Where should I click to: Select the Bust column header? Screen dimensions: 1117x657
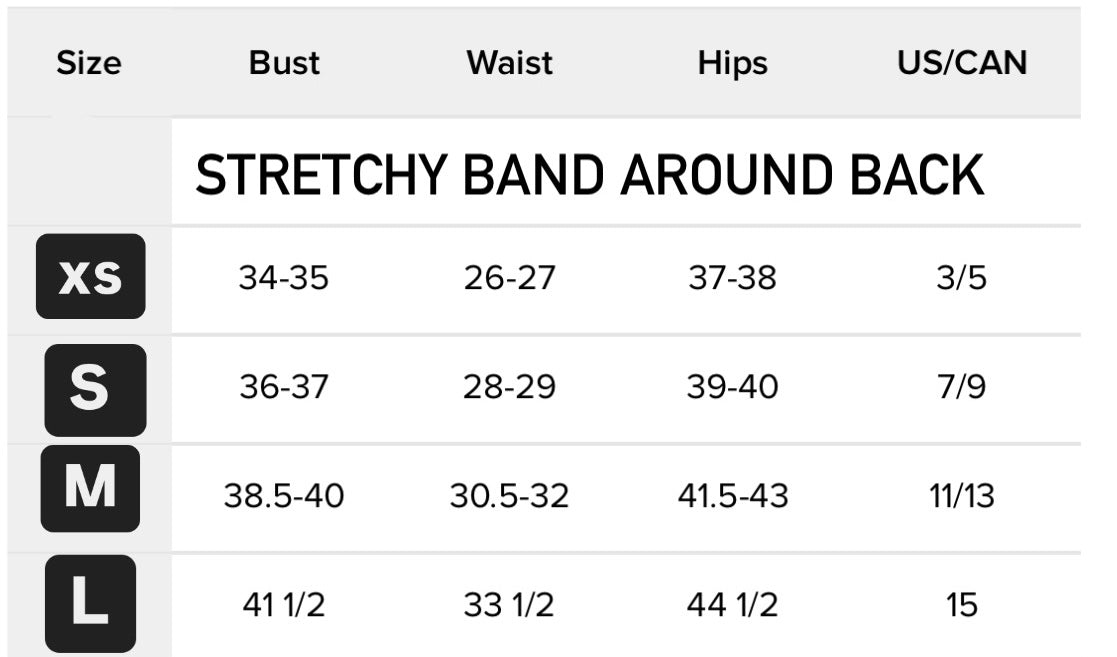(x=283, y=63)
